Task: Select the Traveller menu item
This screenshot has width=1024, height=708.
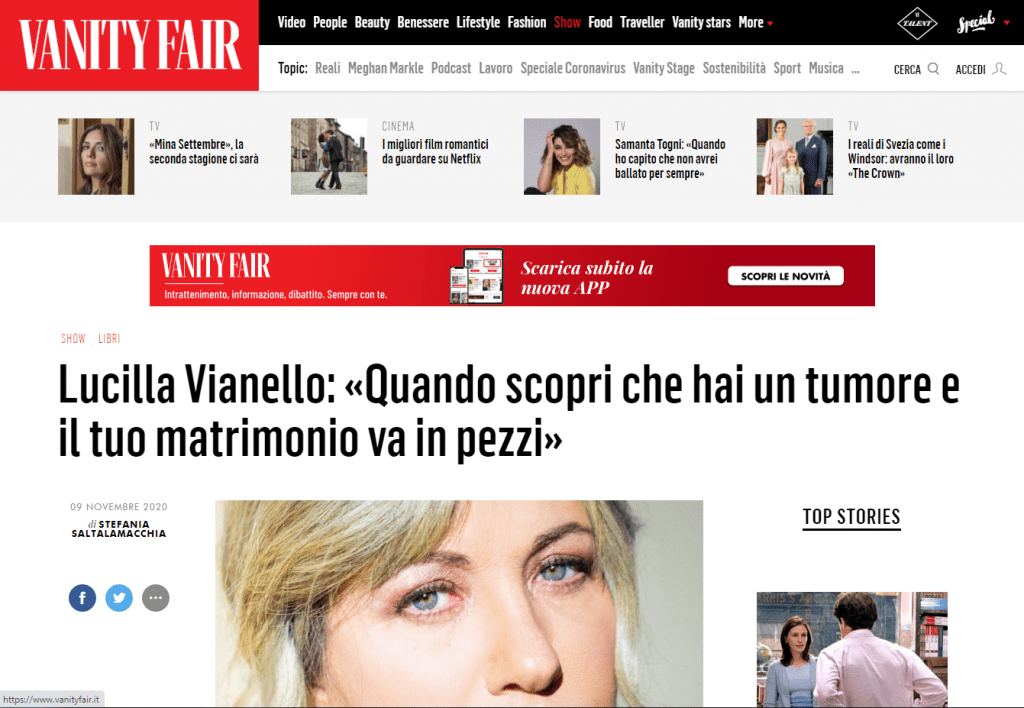Action: click(x=641, y=22)
